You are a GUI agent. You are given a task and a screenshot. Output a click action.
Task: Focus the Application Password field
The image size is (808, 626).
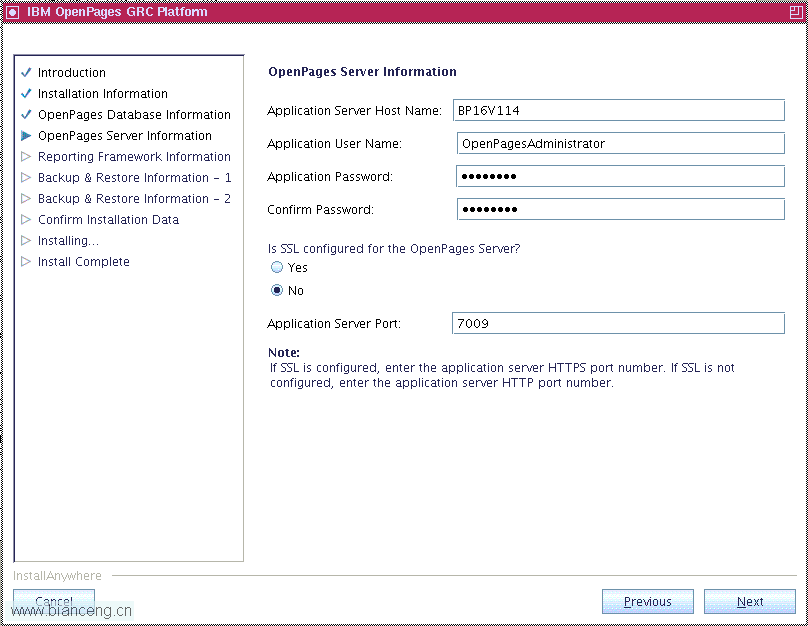620,176
